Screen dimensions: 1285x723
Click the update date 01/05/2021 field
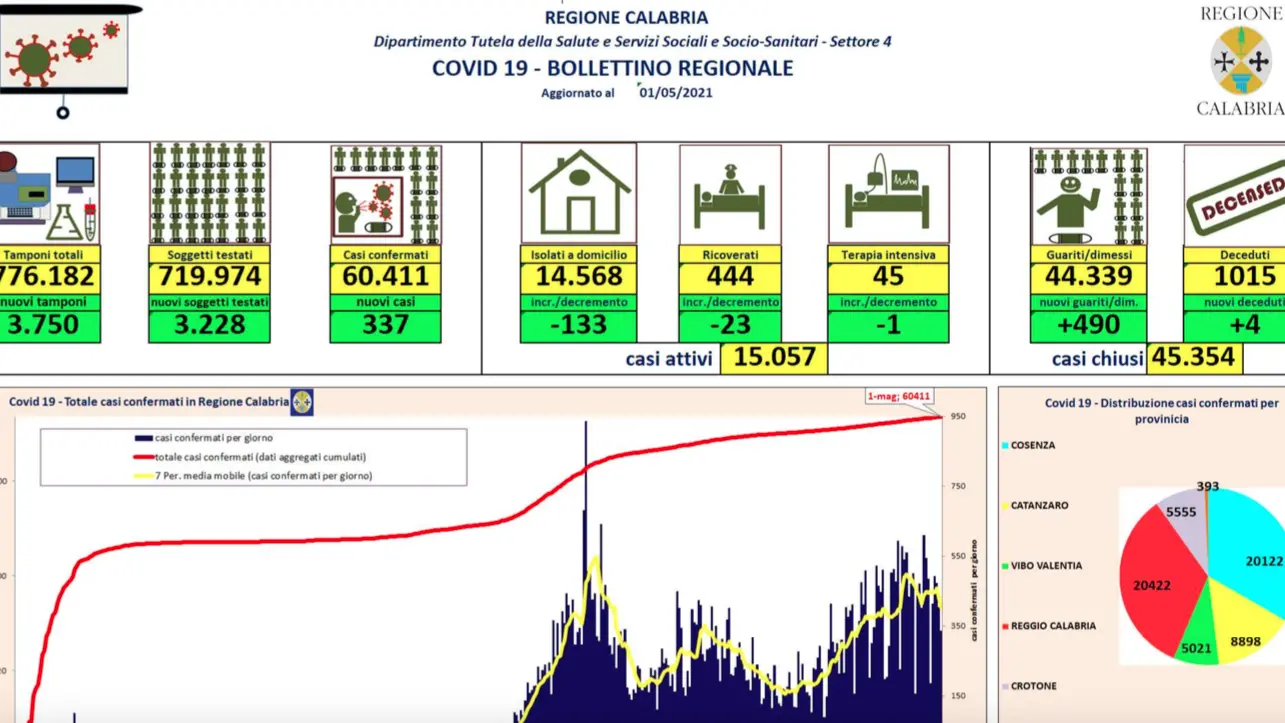(675, 92)
